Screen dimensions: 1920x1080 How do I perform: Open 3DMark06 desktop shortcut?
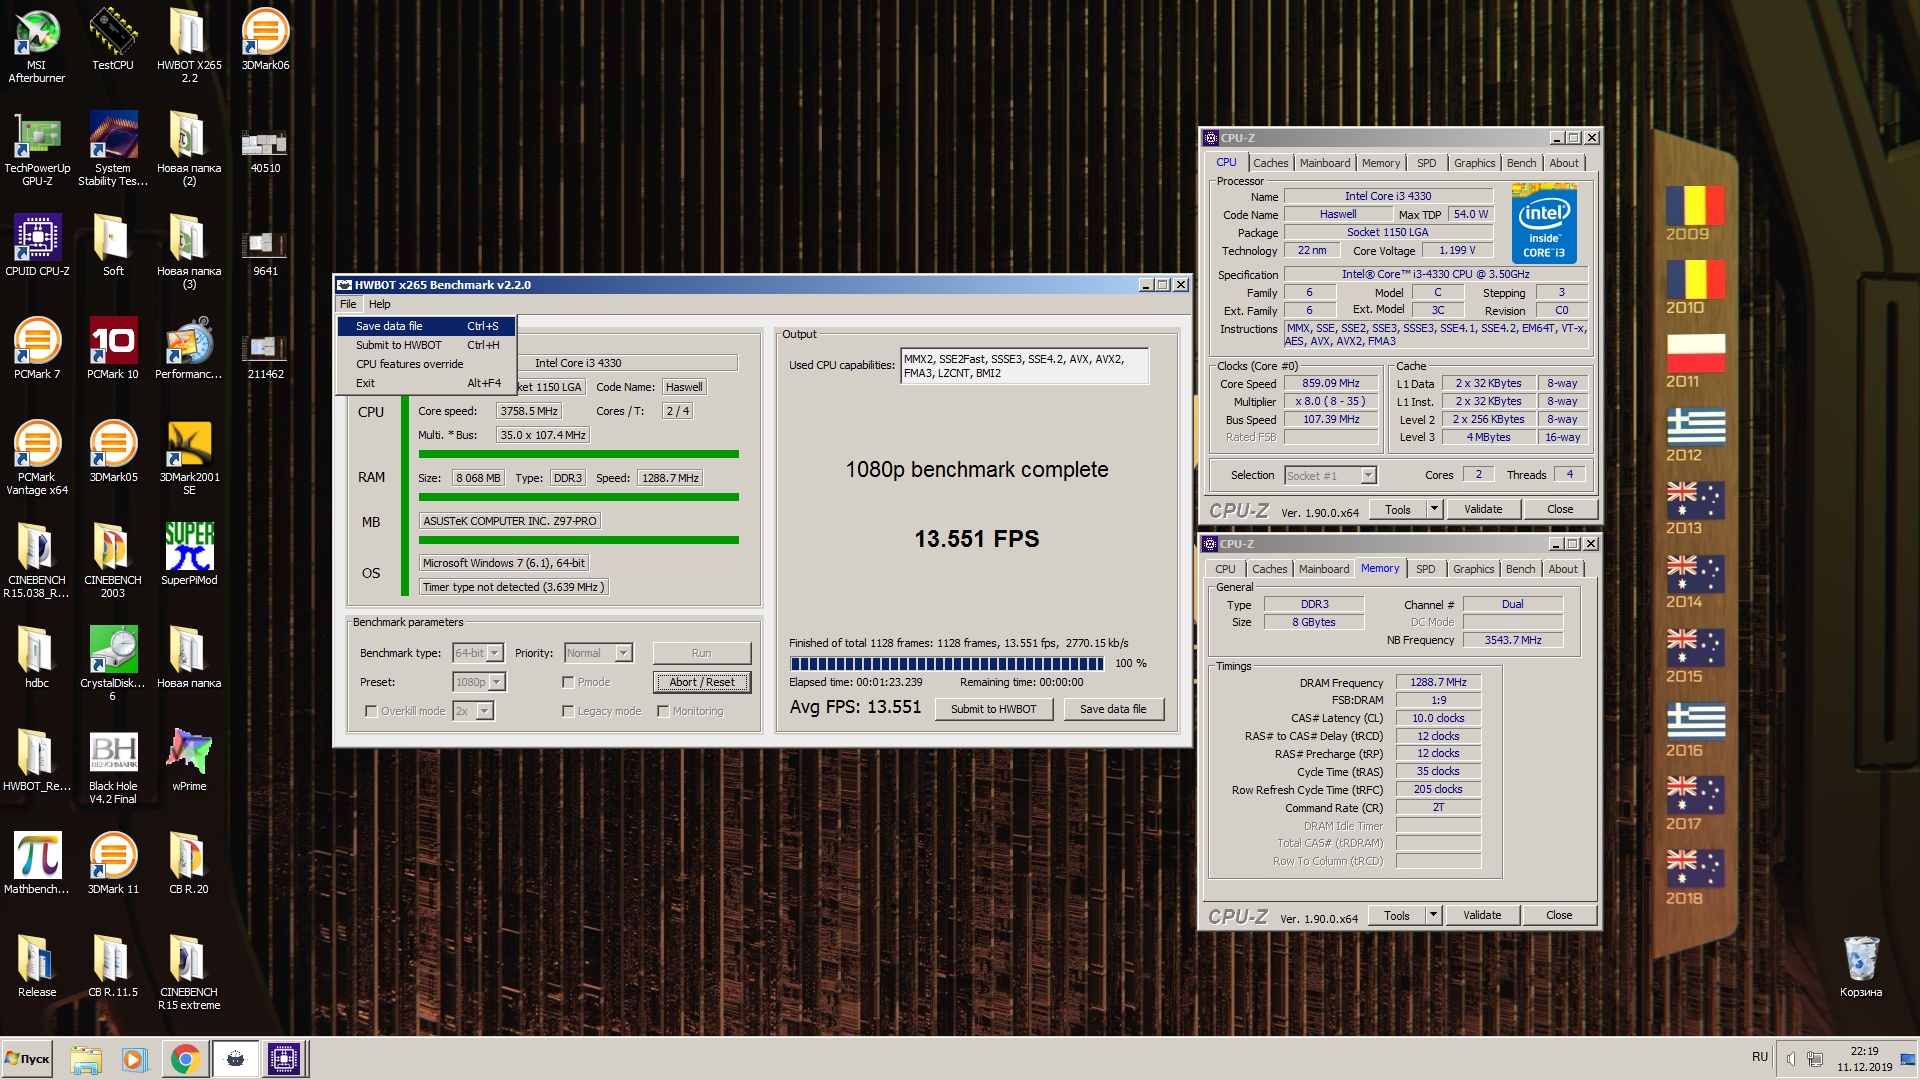pos(265,39)
